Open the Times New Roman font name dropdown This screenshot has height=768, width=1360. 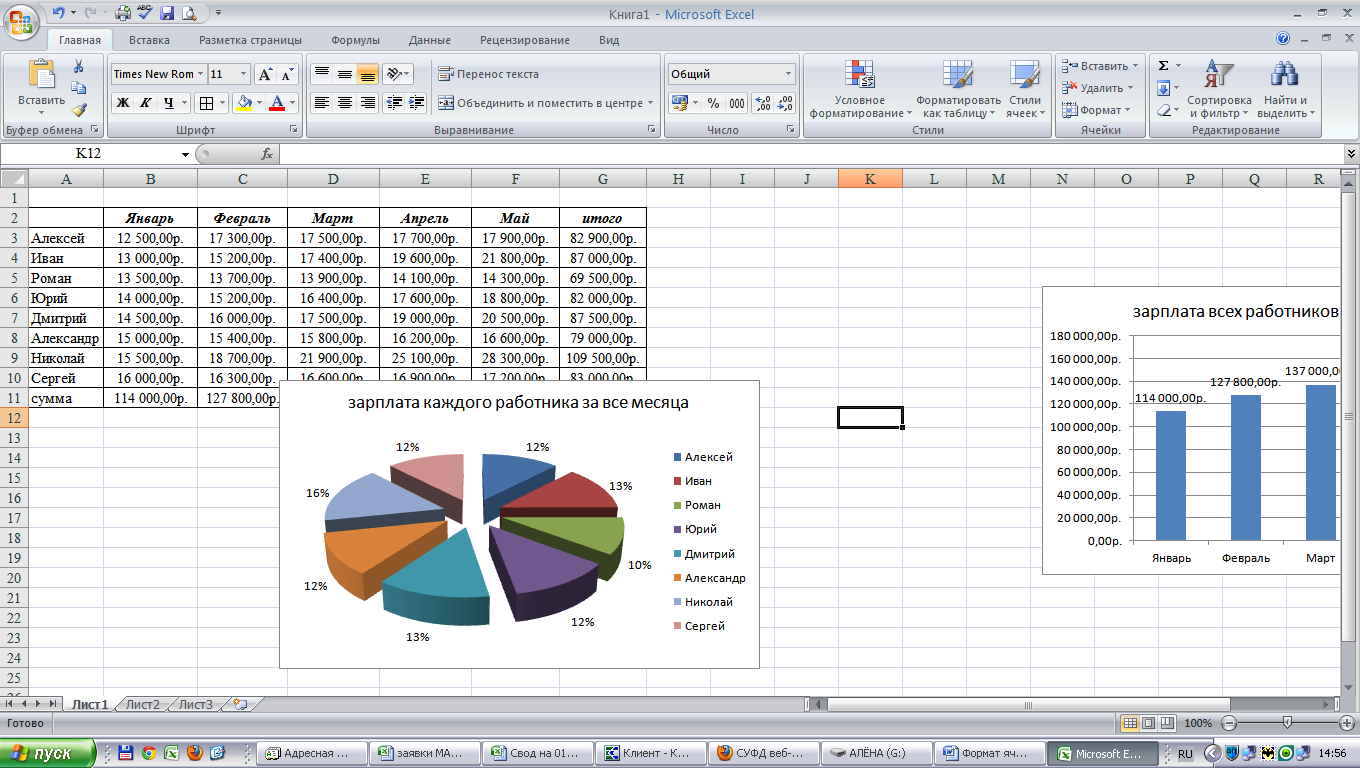[x=200, y=74]
